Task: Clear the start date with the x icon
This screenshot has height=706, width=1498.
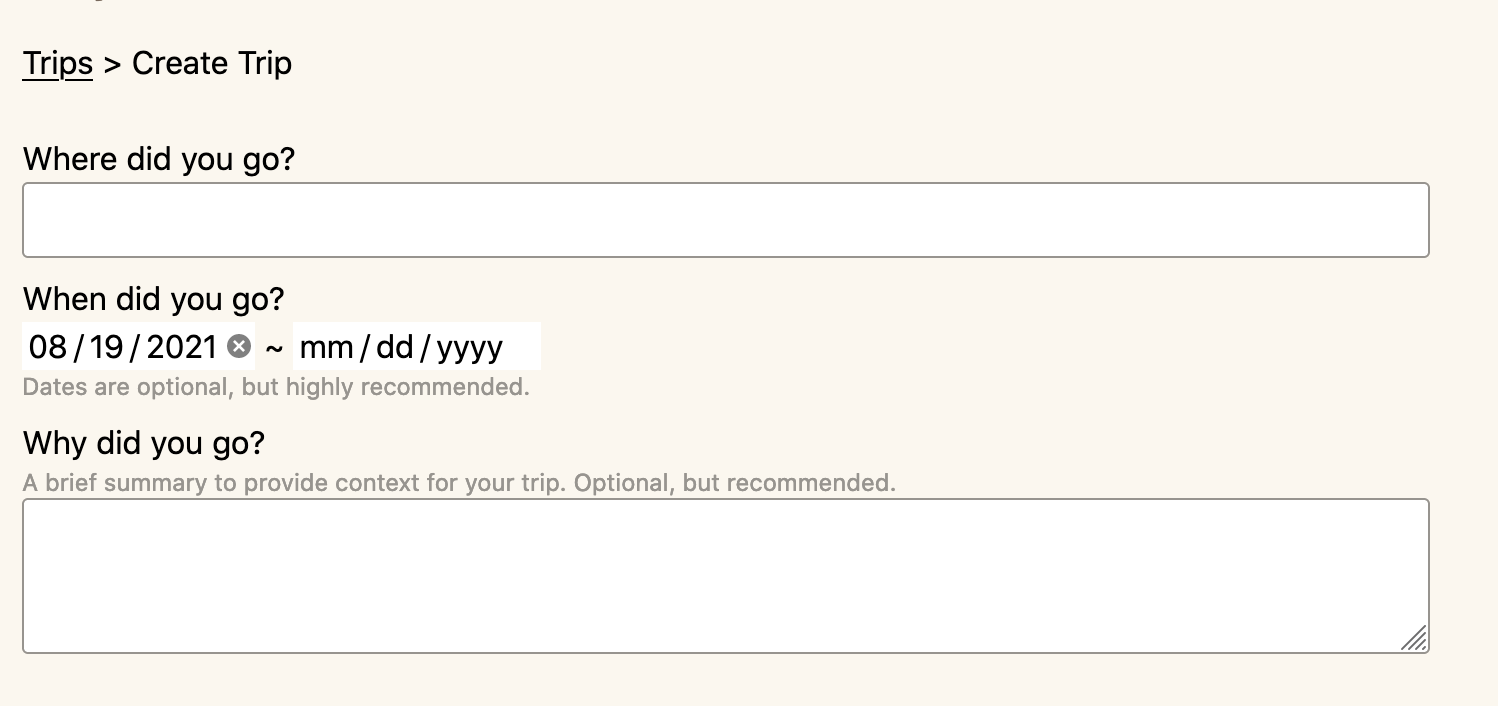Action: point(239,346)
